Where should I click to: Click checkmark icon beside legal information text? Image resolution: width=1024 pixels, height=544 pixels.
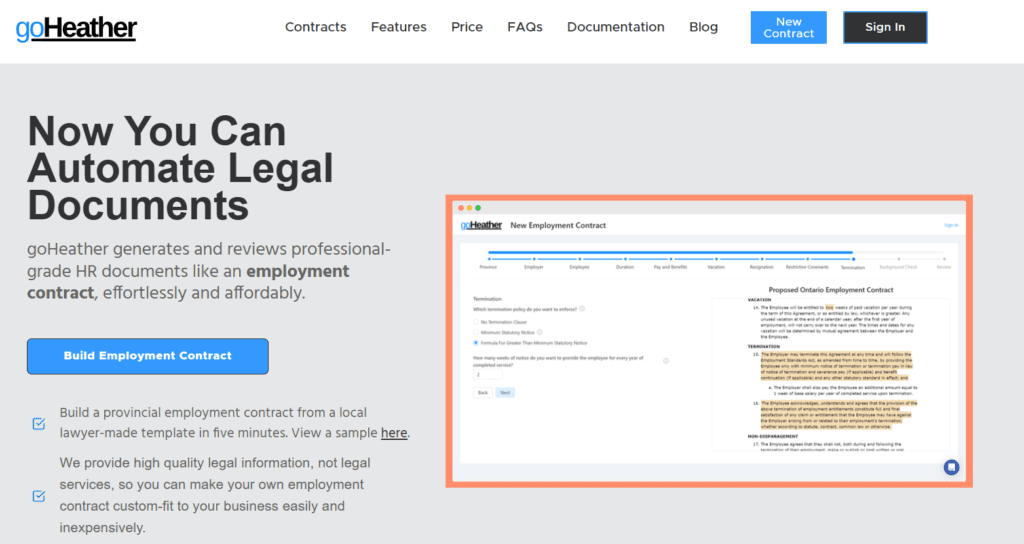(x=39, y=496)
